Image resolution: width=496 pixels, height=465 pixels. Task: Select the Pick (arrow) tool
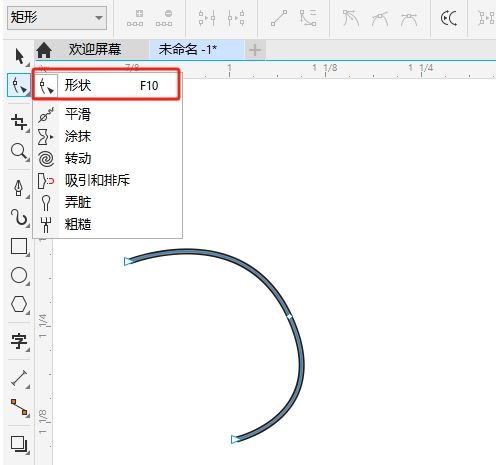tap(19, 57)
